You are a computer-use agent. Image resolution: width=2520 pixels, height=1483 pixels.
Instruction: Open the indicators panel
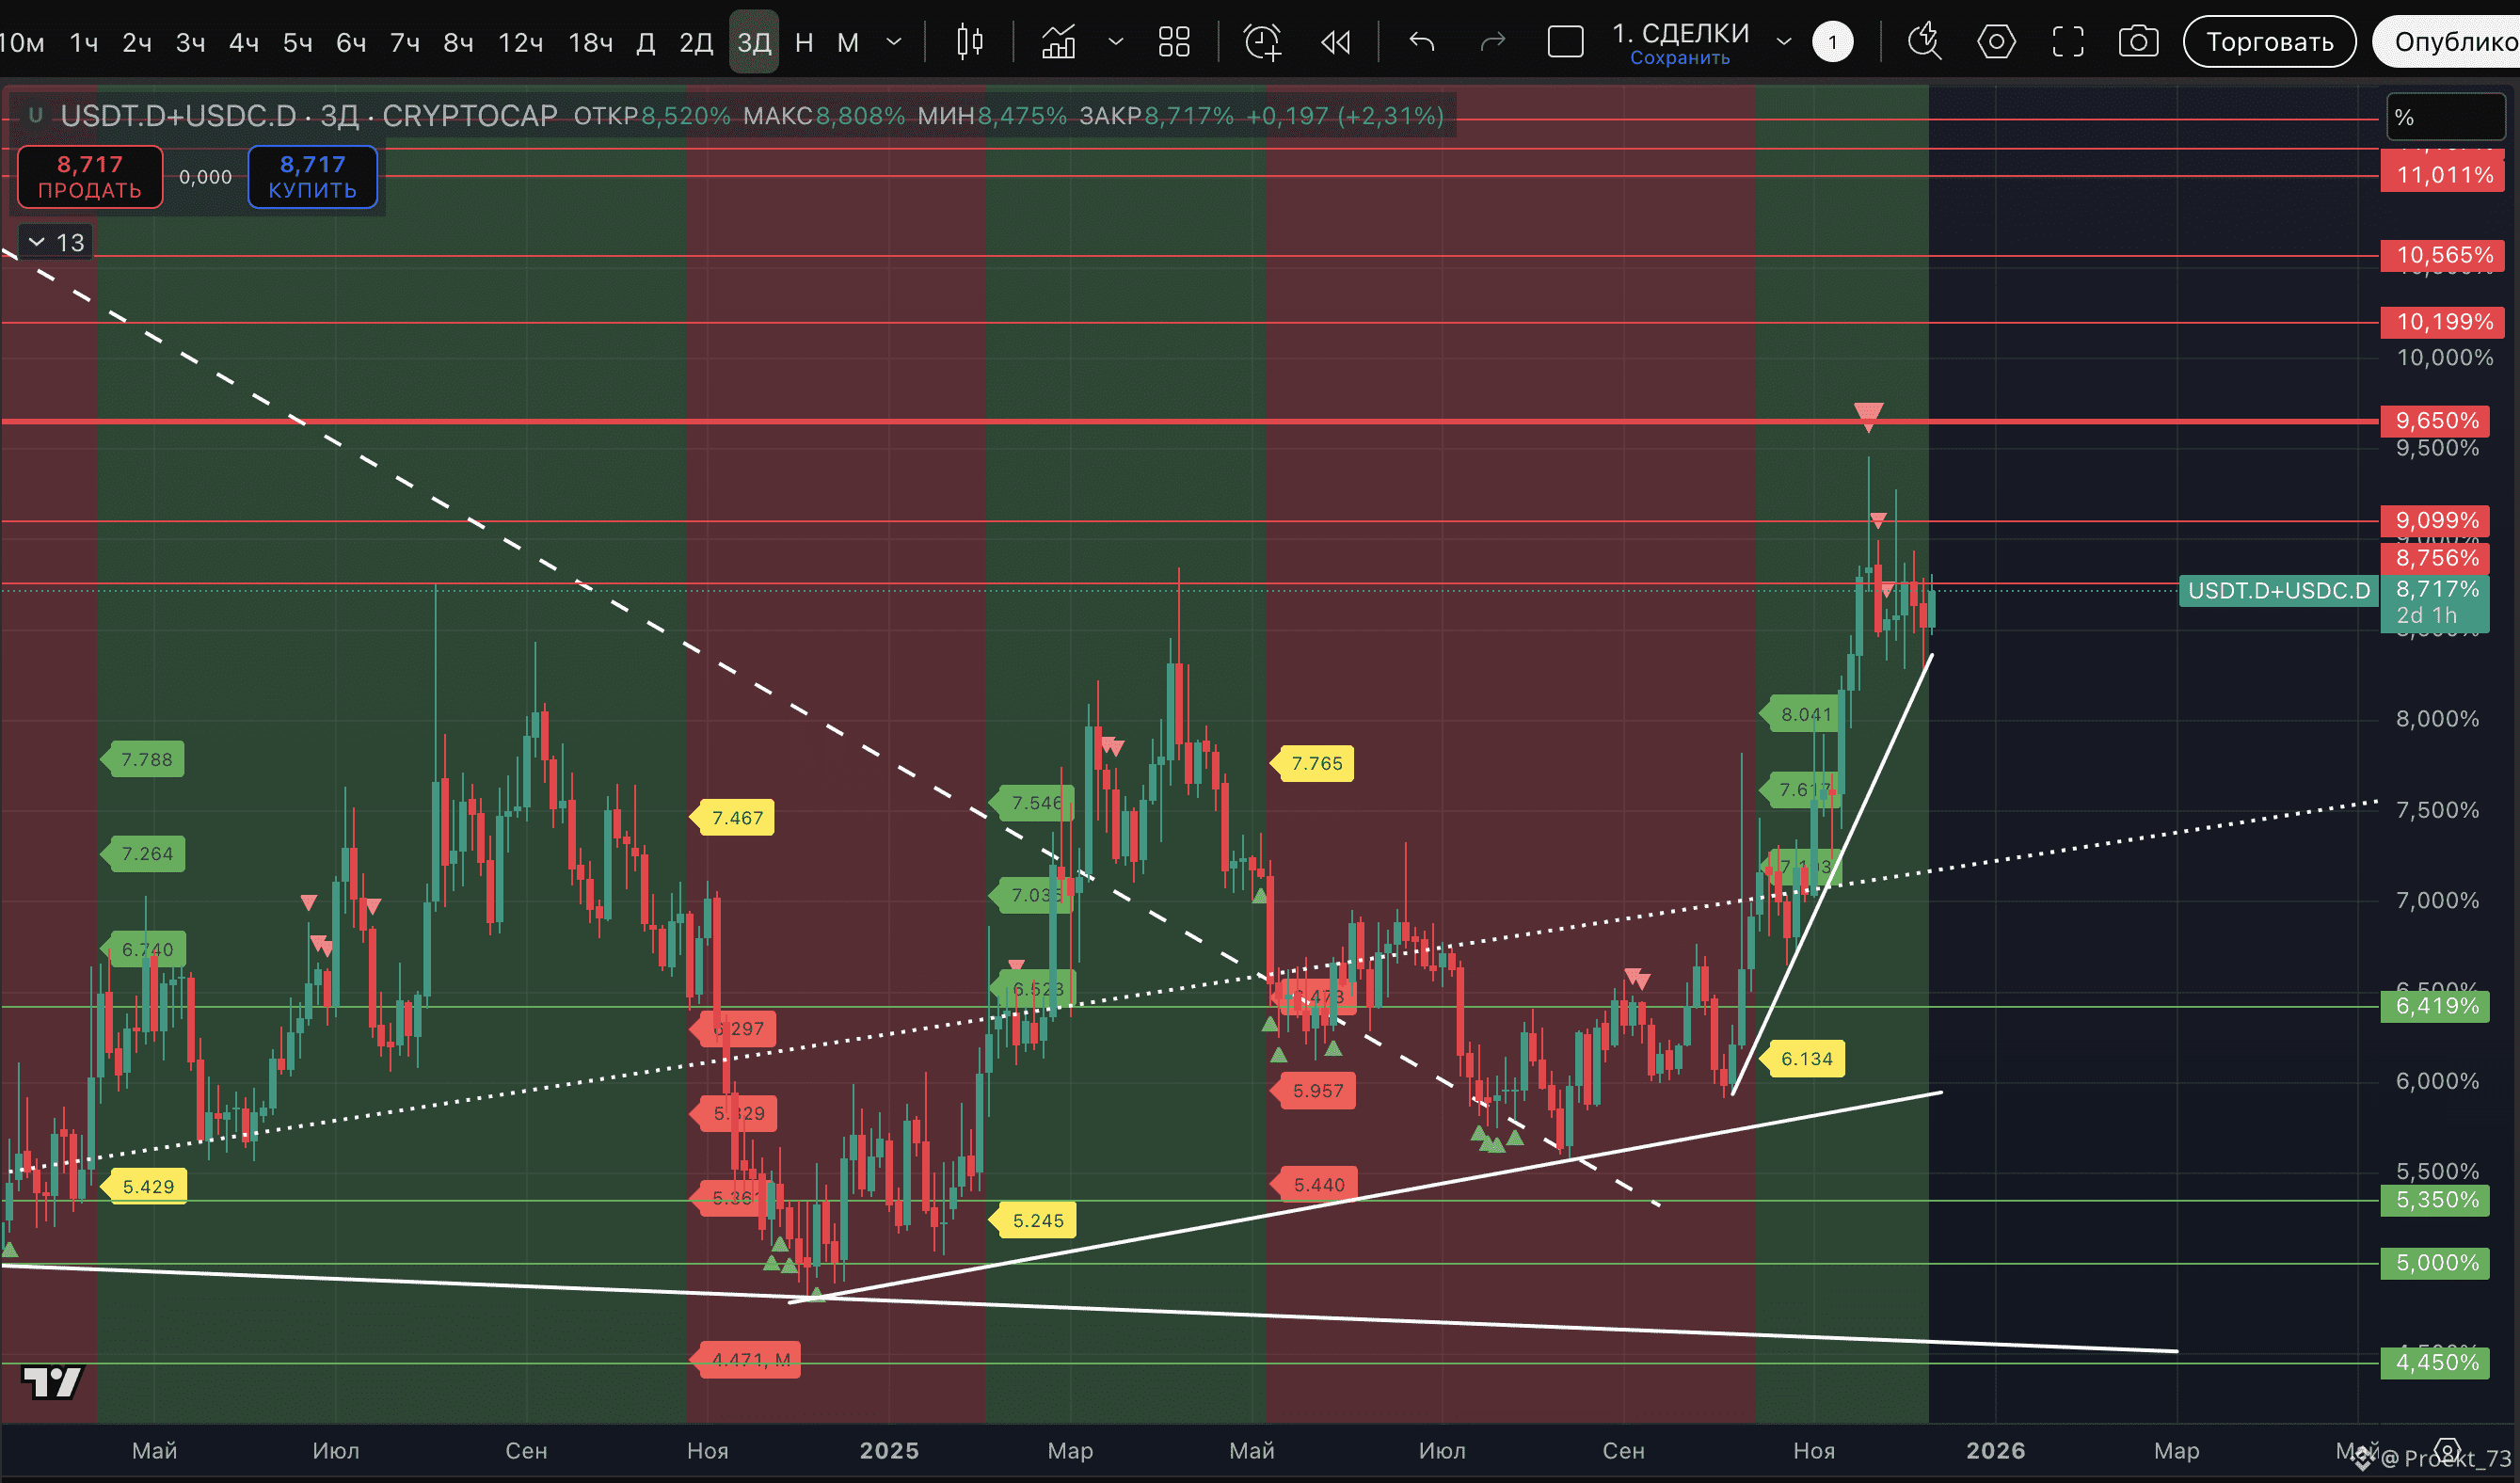click(x=1058, y=42)
